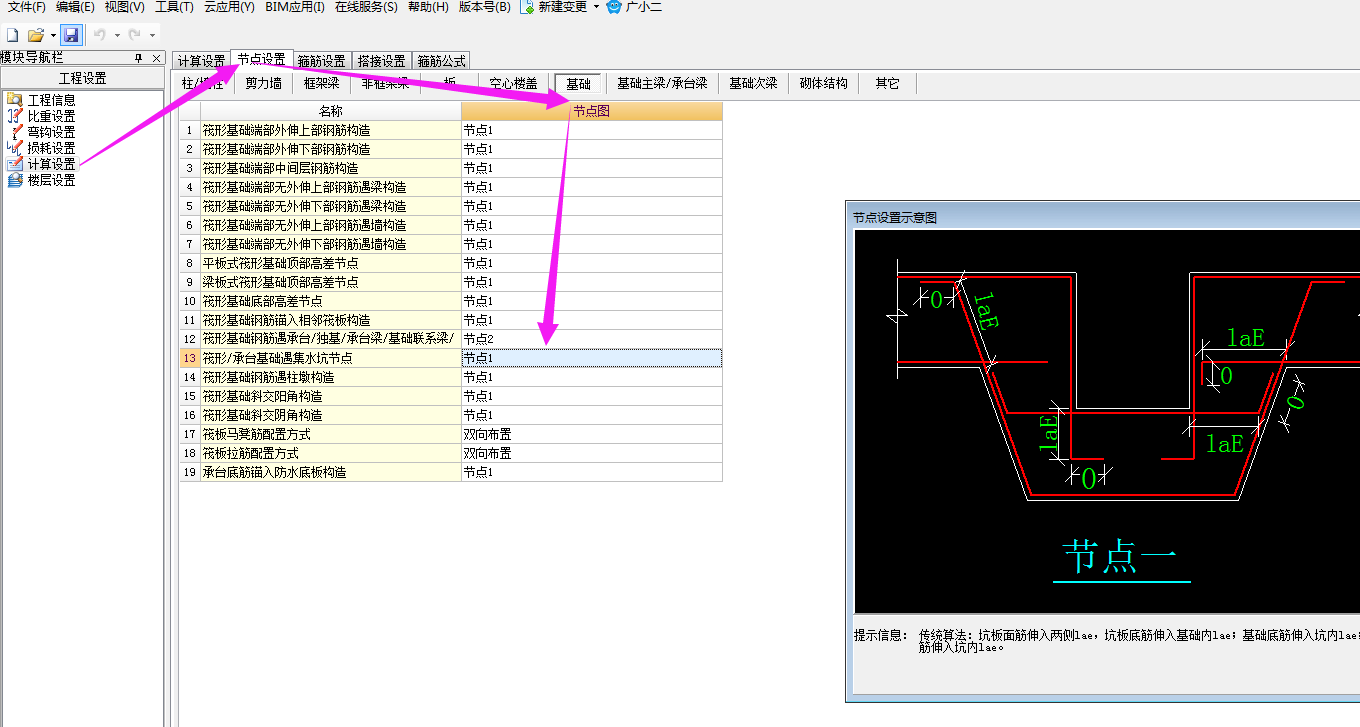Click the Undo arrow icon

pyautogui.click(x=100, y=35)
